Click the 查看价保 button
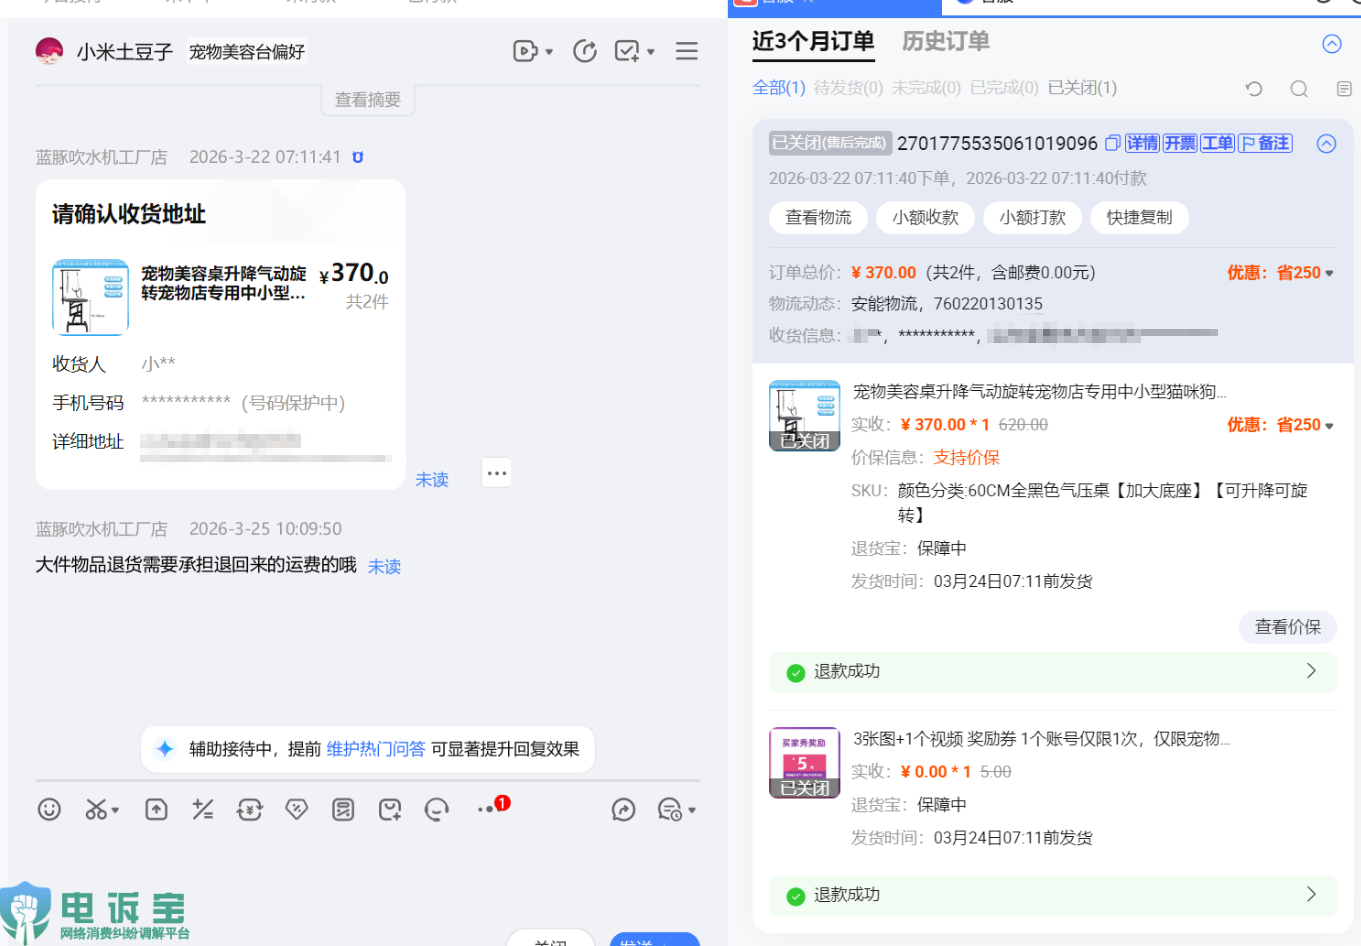 1287,627
